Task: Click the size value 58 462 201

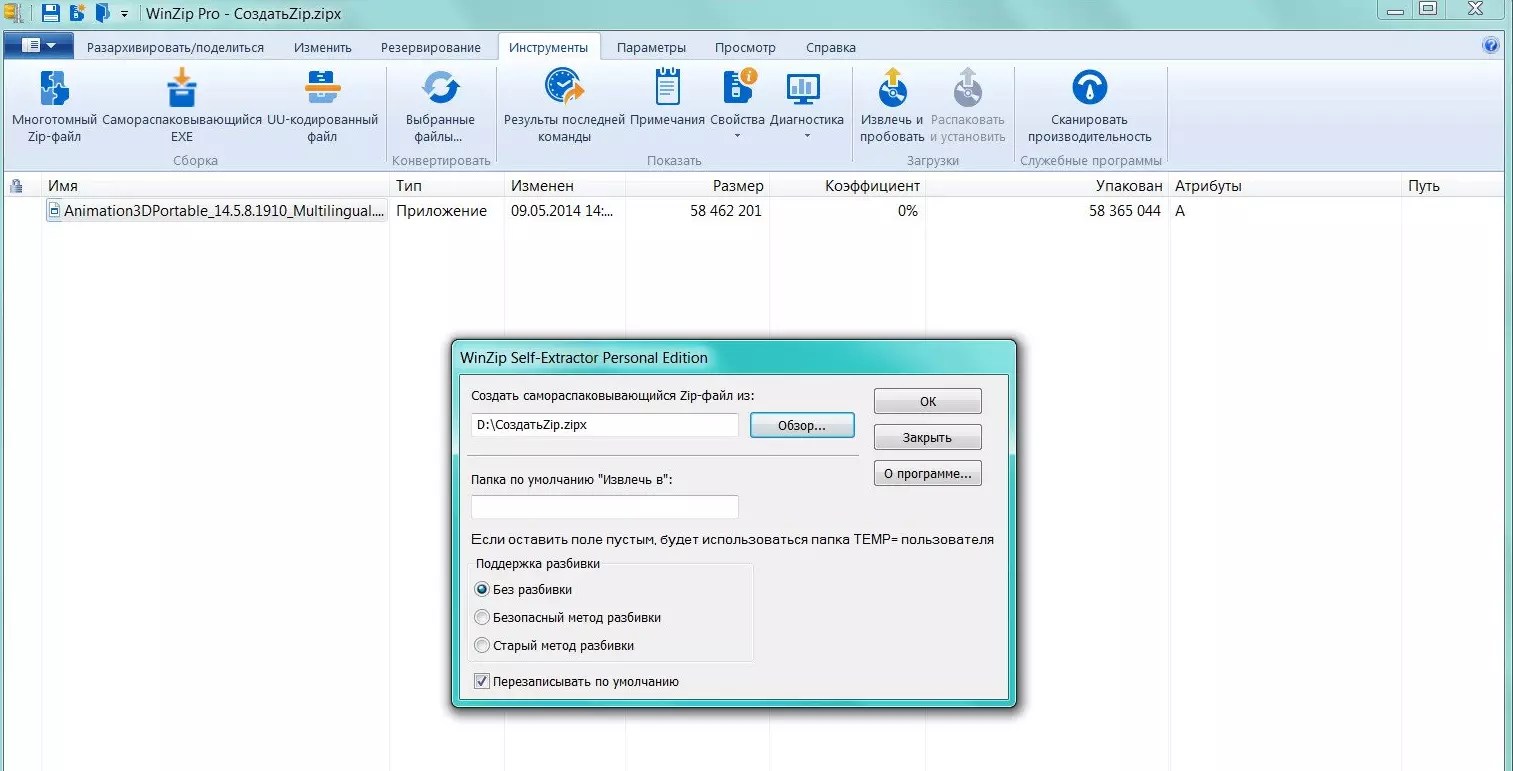Action: tap(726, 211)
